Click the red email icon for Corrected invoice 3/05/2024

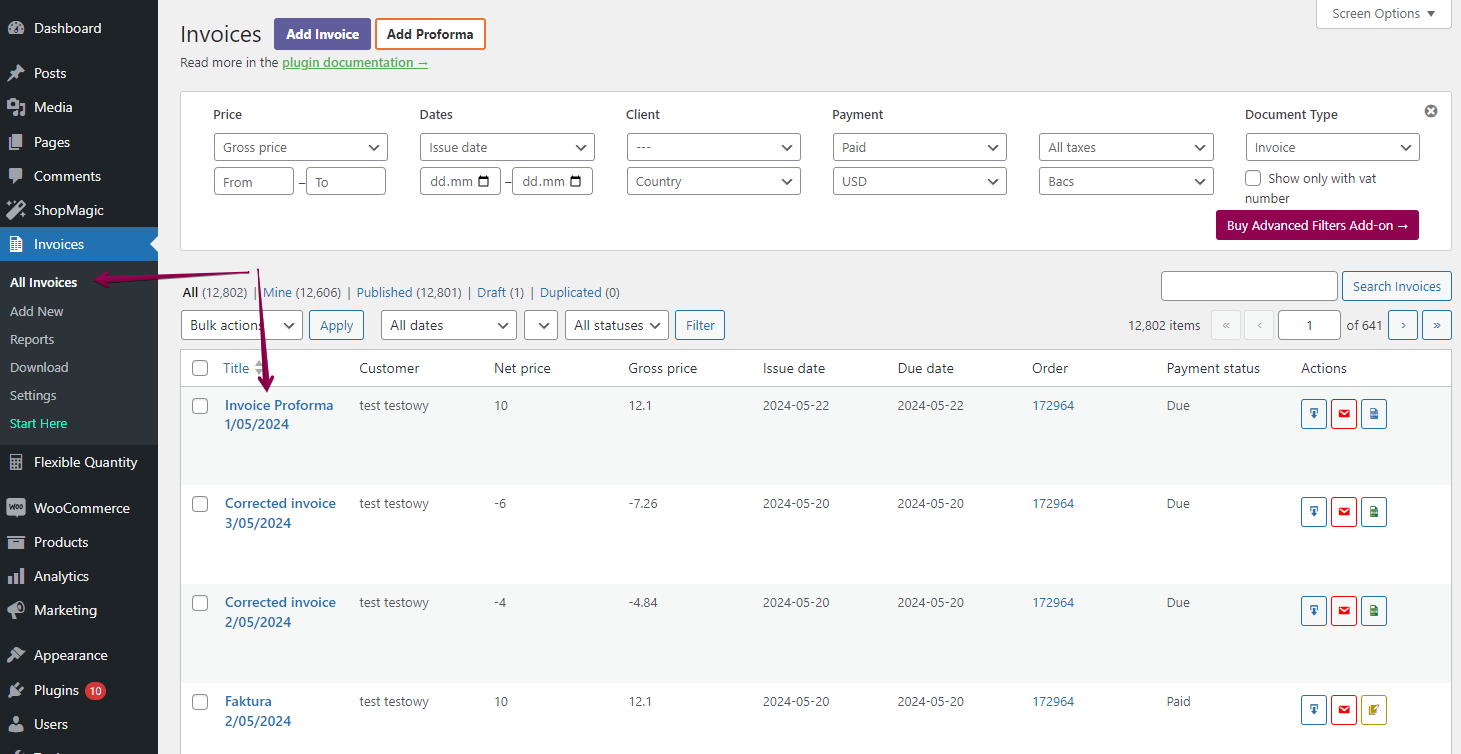pyautogui.click(x=1343, y=512)
